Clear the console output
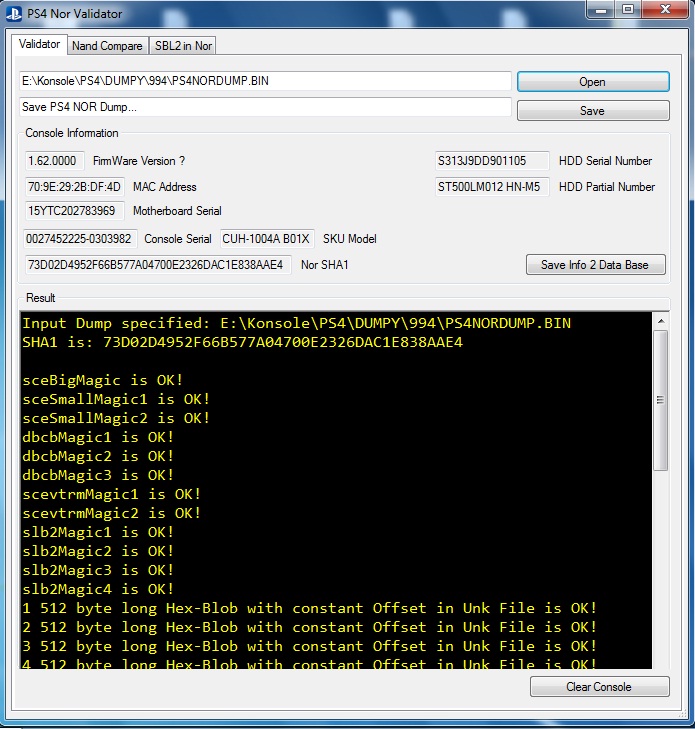This screenshot has height=729, width=695. coord(600,687)
